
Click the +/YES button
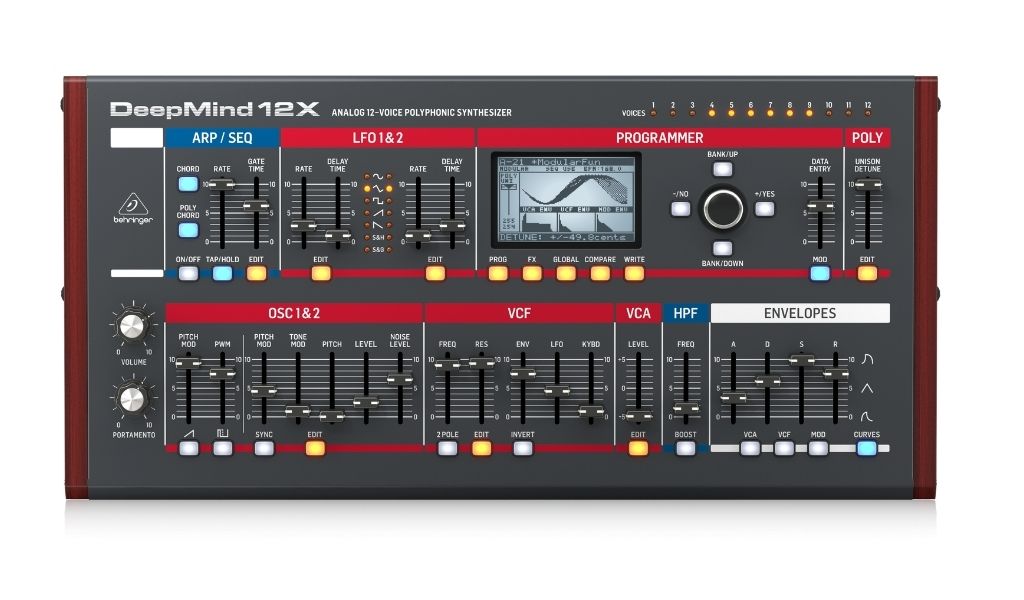tap(764, 209)
